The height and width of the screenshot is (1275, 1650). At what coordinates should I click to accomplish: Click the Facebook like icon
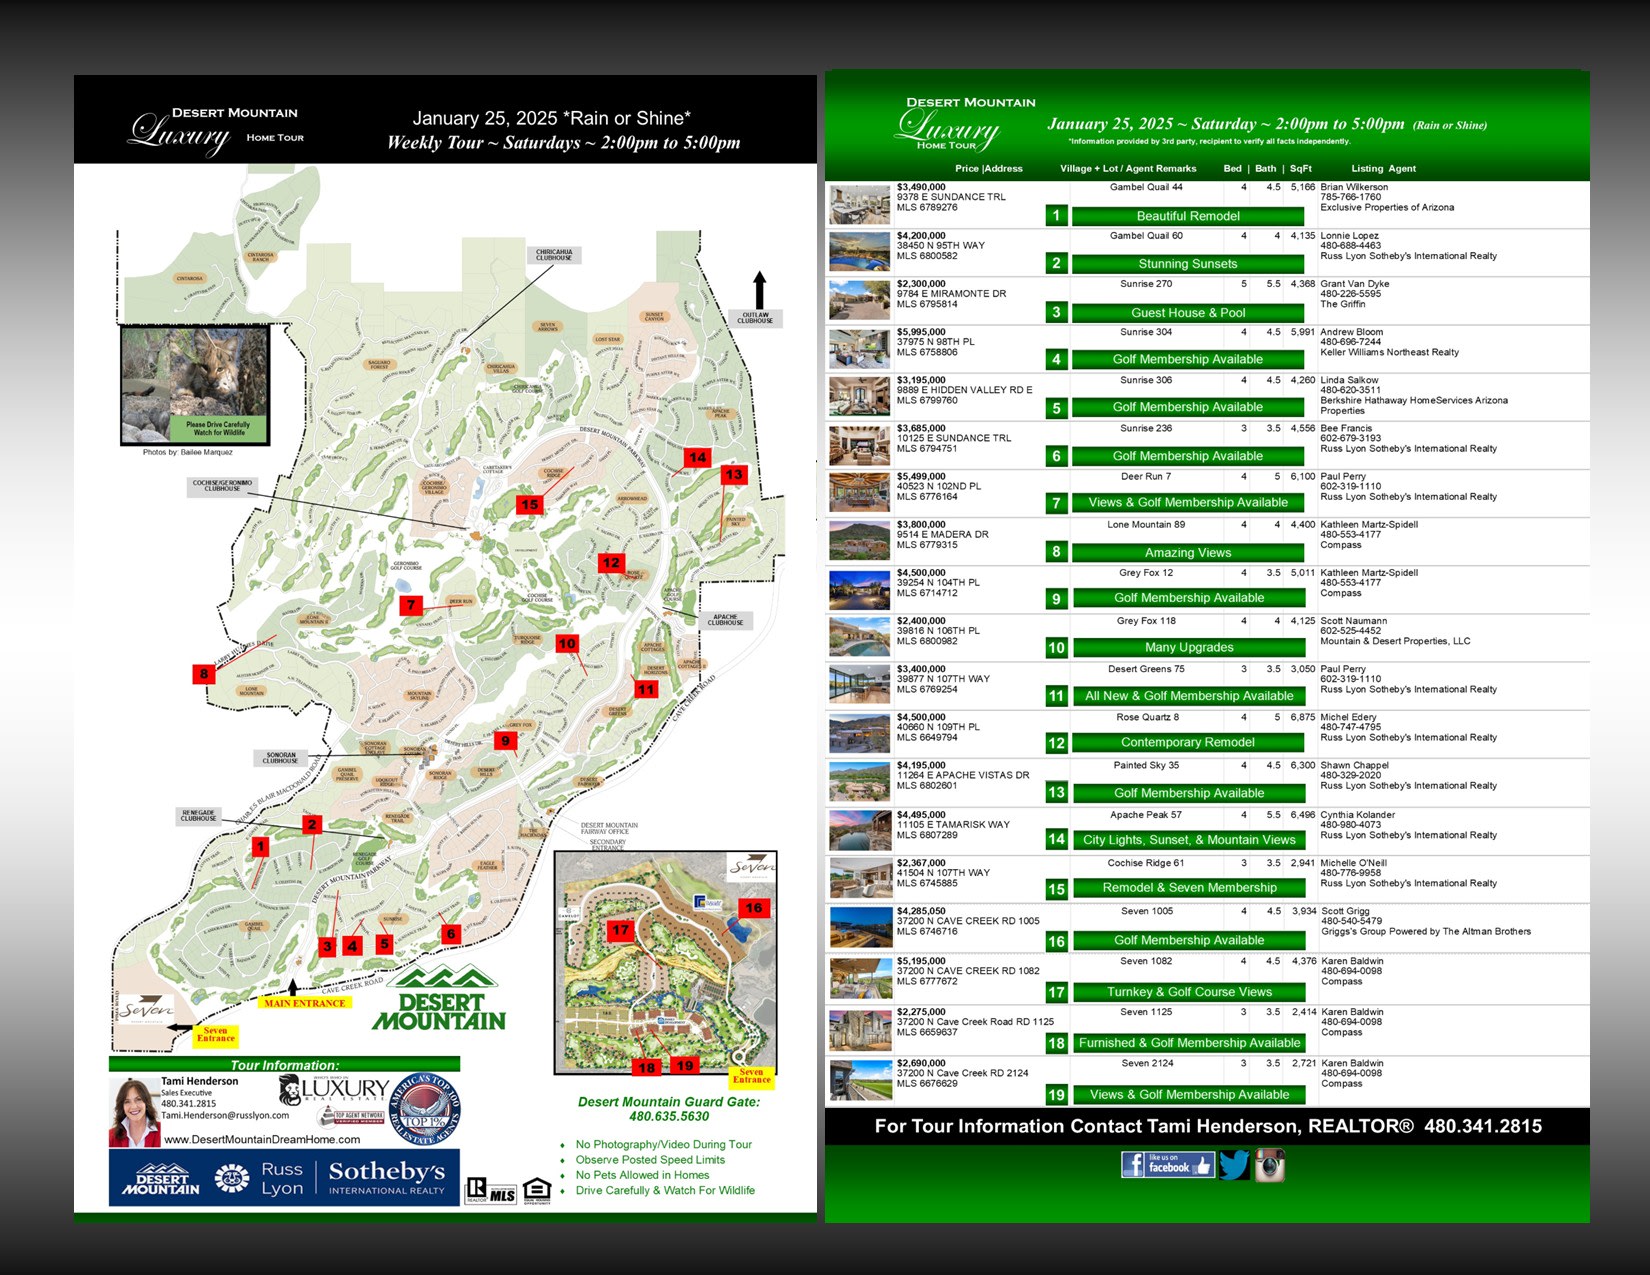[1166, 1164]
